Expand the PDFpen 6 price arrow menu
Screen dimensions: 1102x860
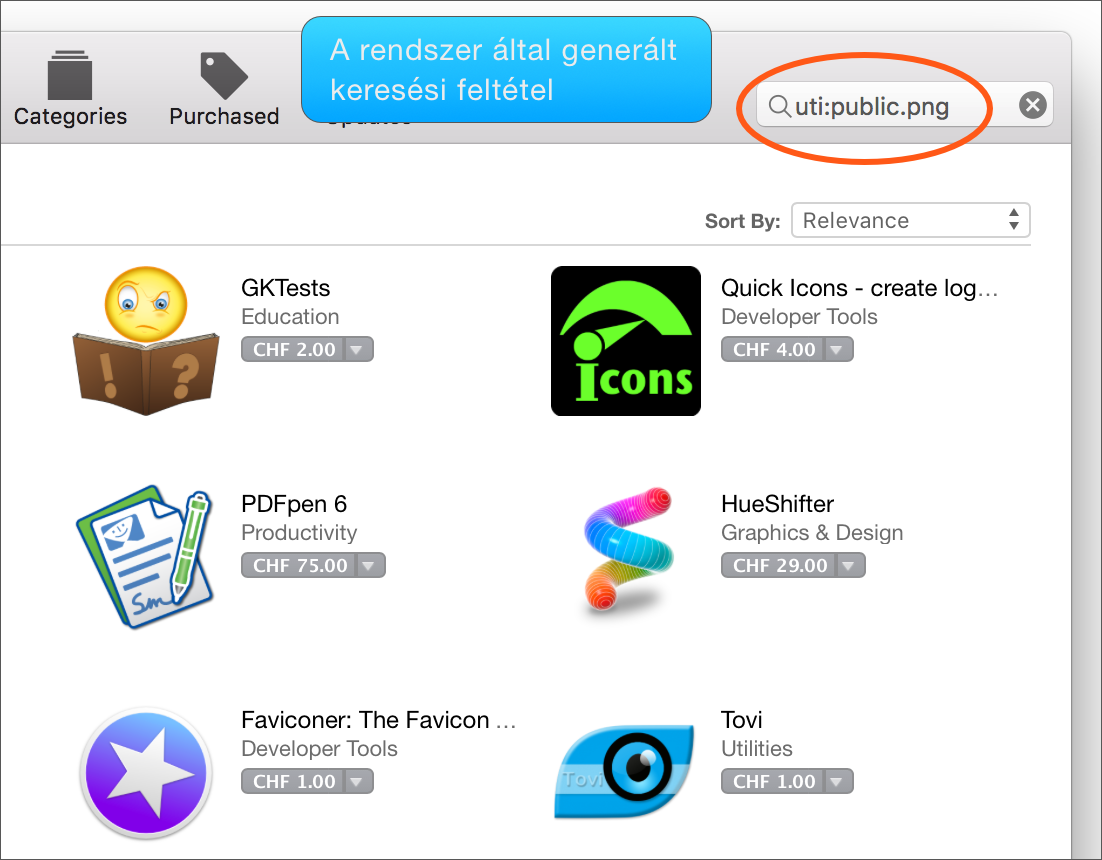pyautogui.click(x=370, y=565)
